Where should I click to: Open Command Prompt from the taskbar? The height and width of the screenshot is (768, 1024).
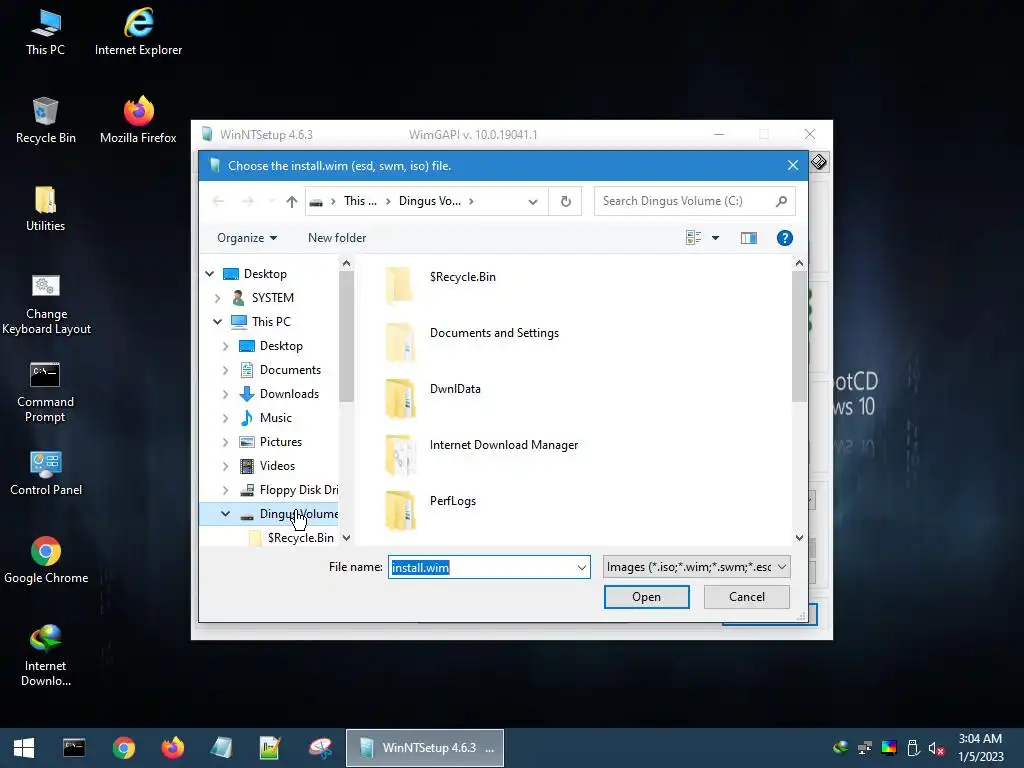click(x=74, y=748)
